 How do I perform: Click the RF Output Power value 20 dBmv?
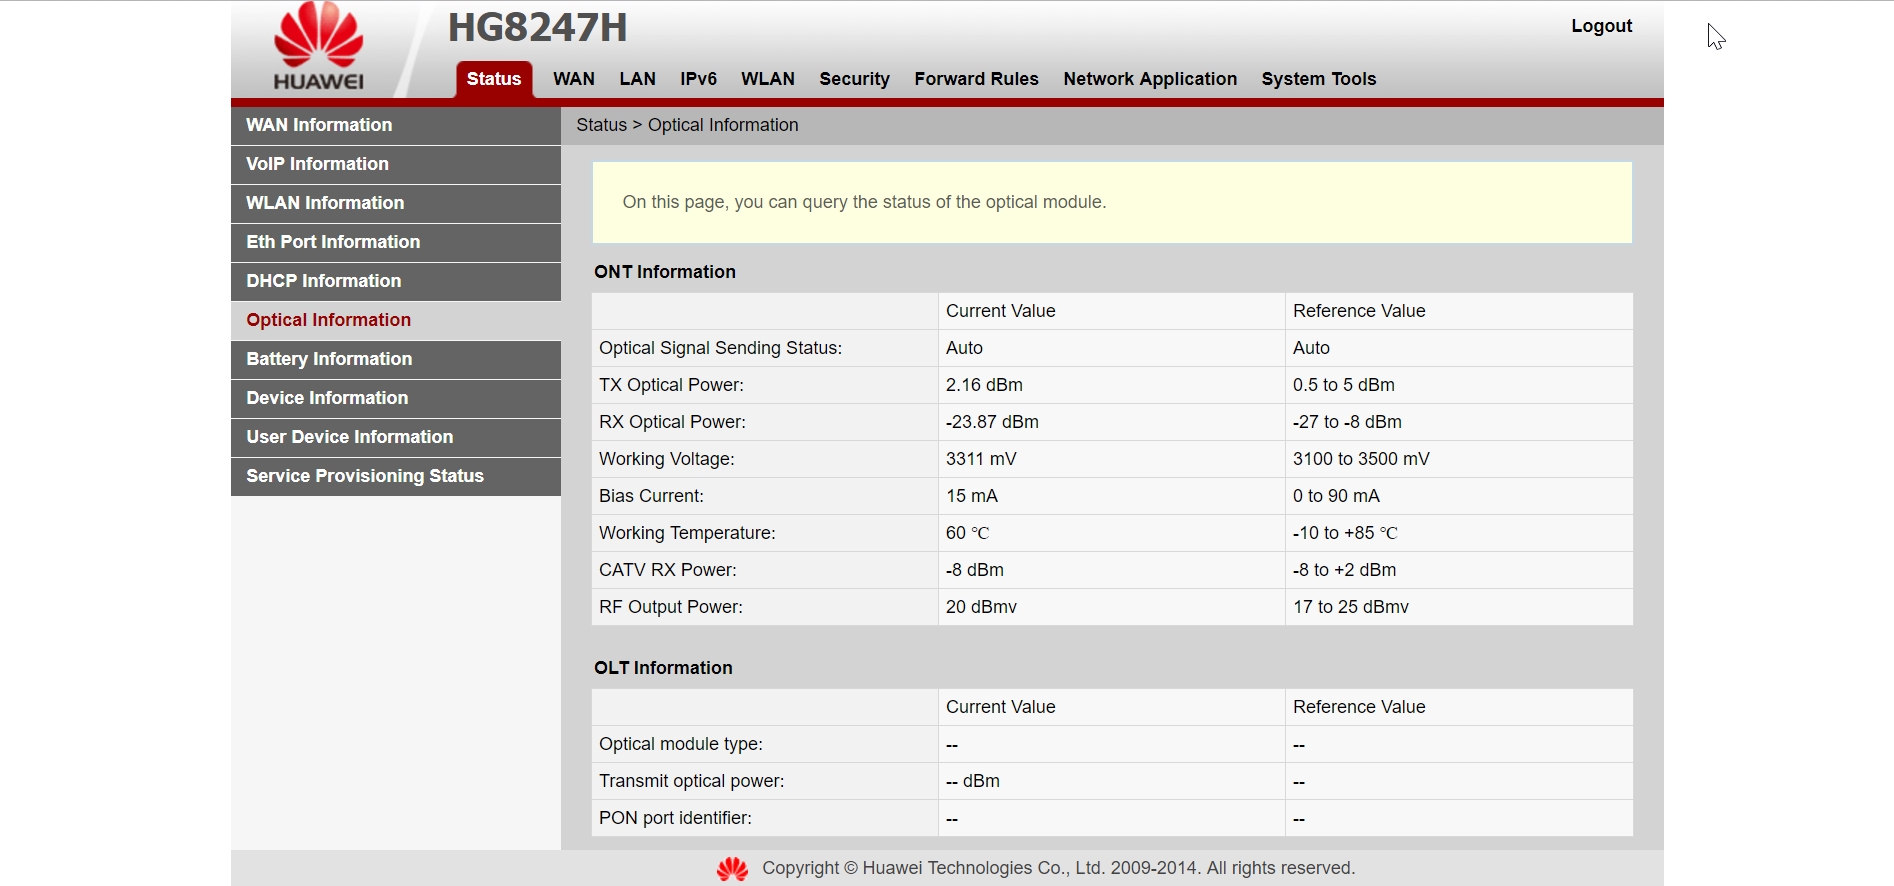[981, 607]
